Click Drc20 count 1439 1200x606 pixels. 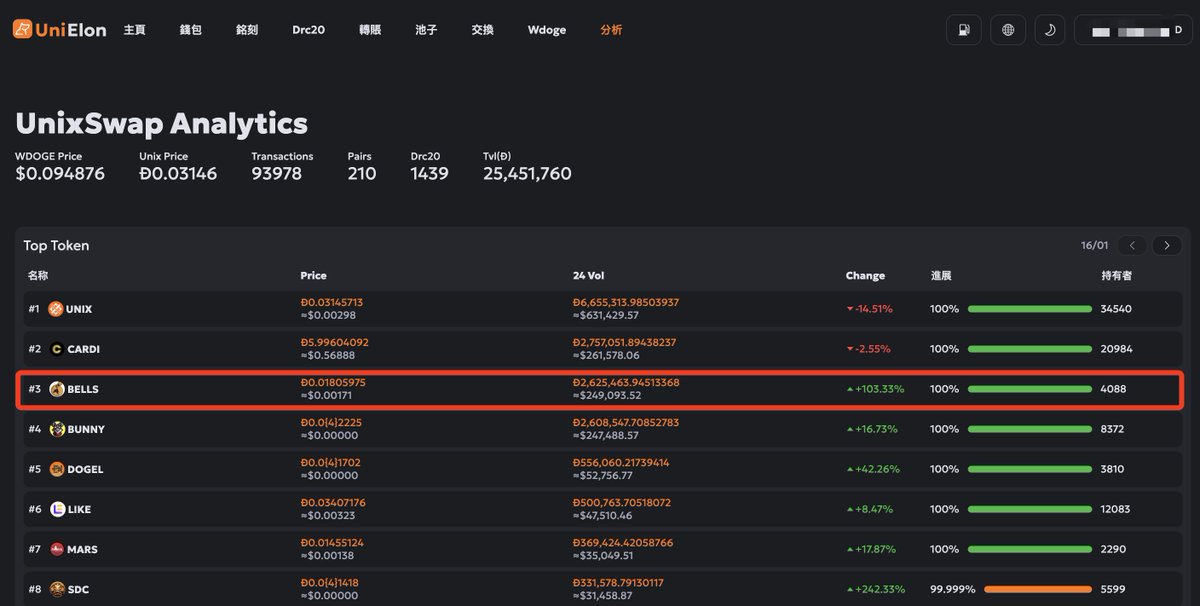click(x=429, y=174)
